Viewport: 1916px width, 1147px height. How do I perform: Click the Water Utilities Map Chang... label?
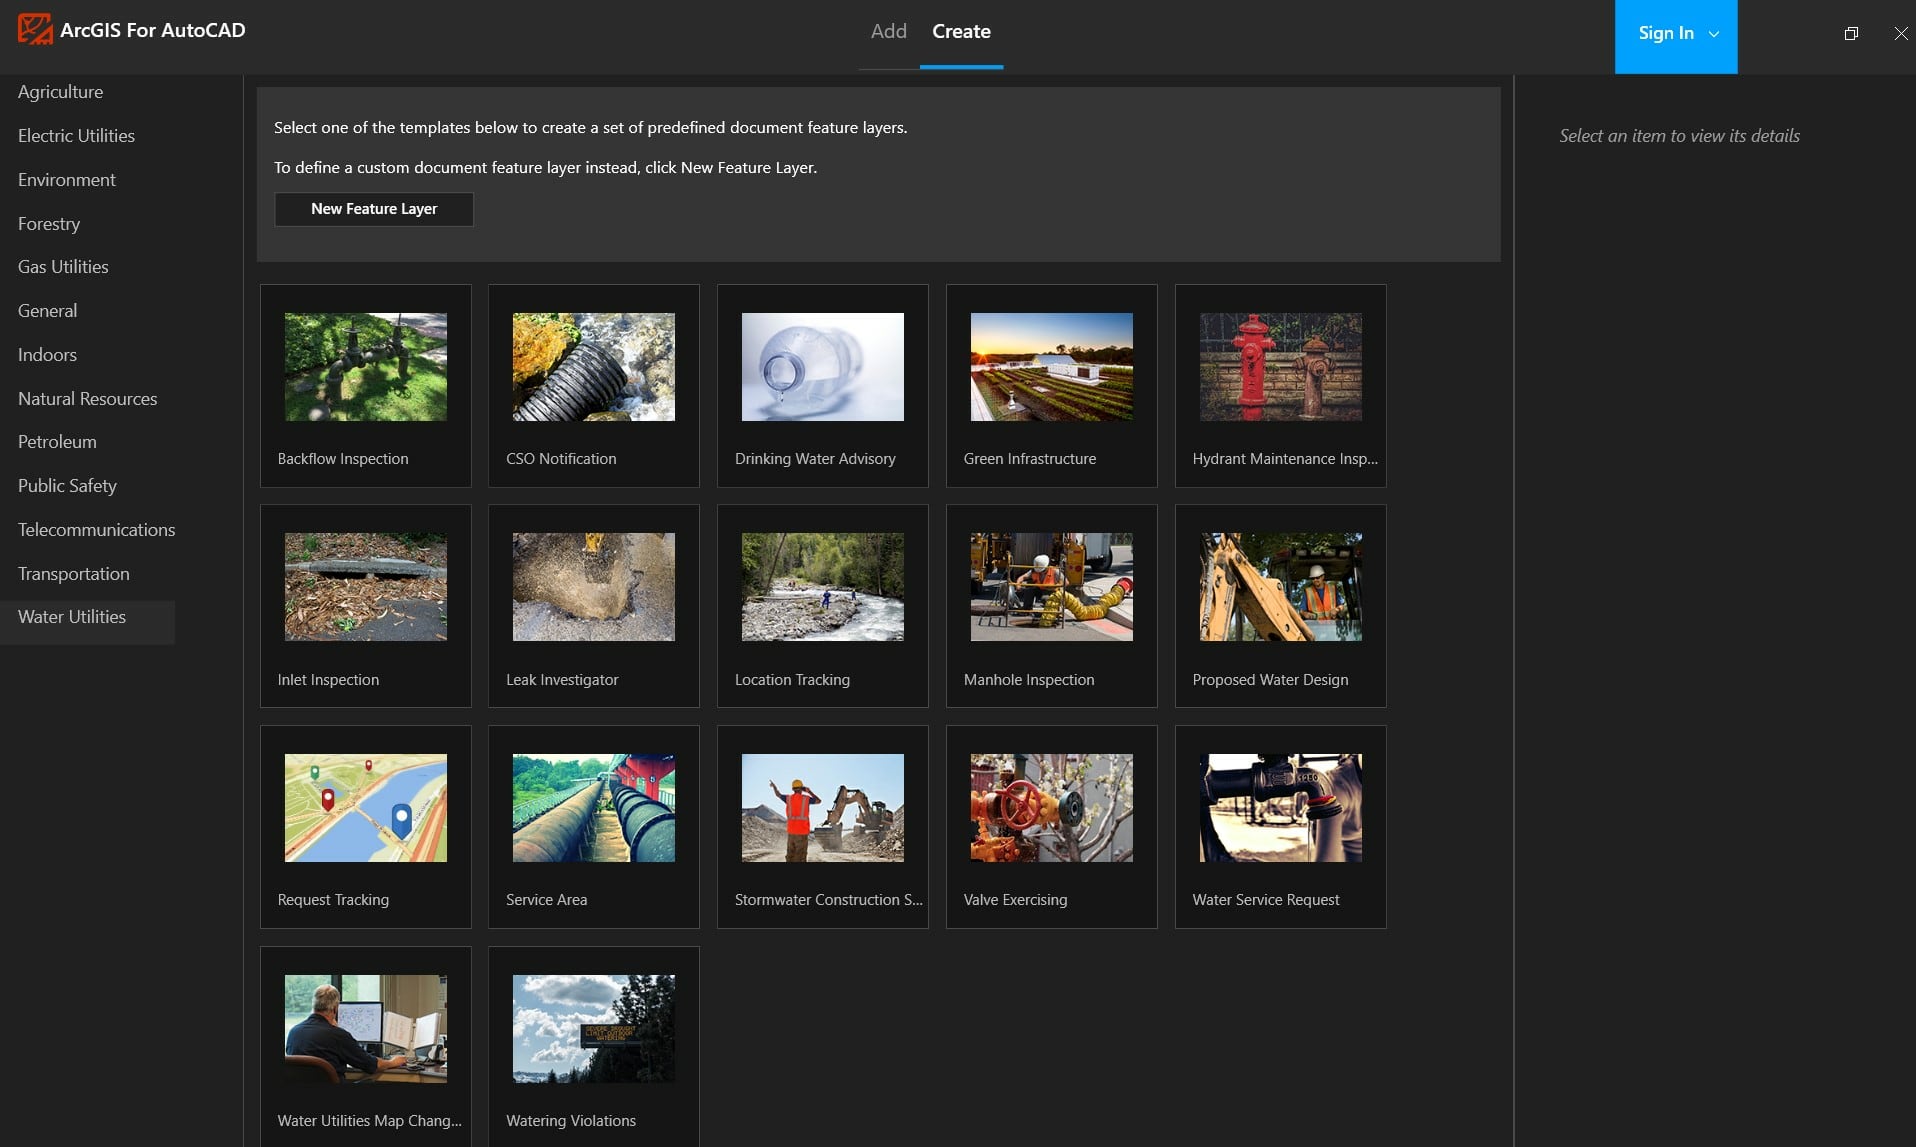click(x=370, y=1121)
